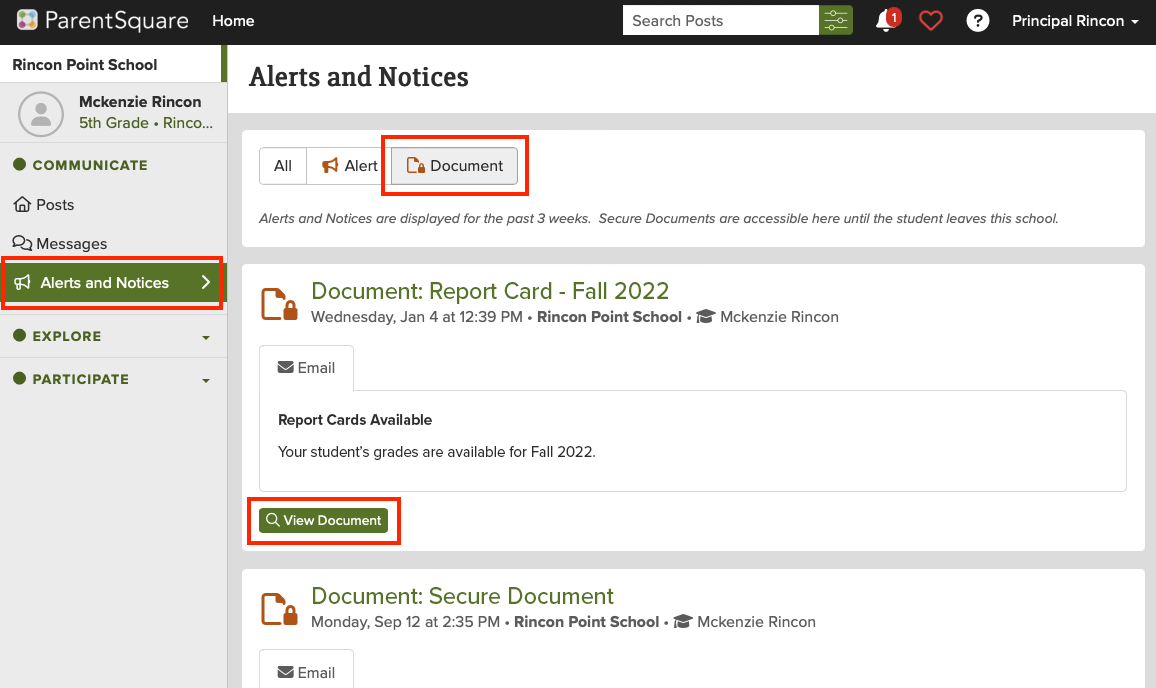Open the Principal Rincon account dropdown
This screenshot has width=1156, height=688.
click(x=1075, y=21)
